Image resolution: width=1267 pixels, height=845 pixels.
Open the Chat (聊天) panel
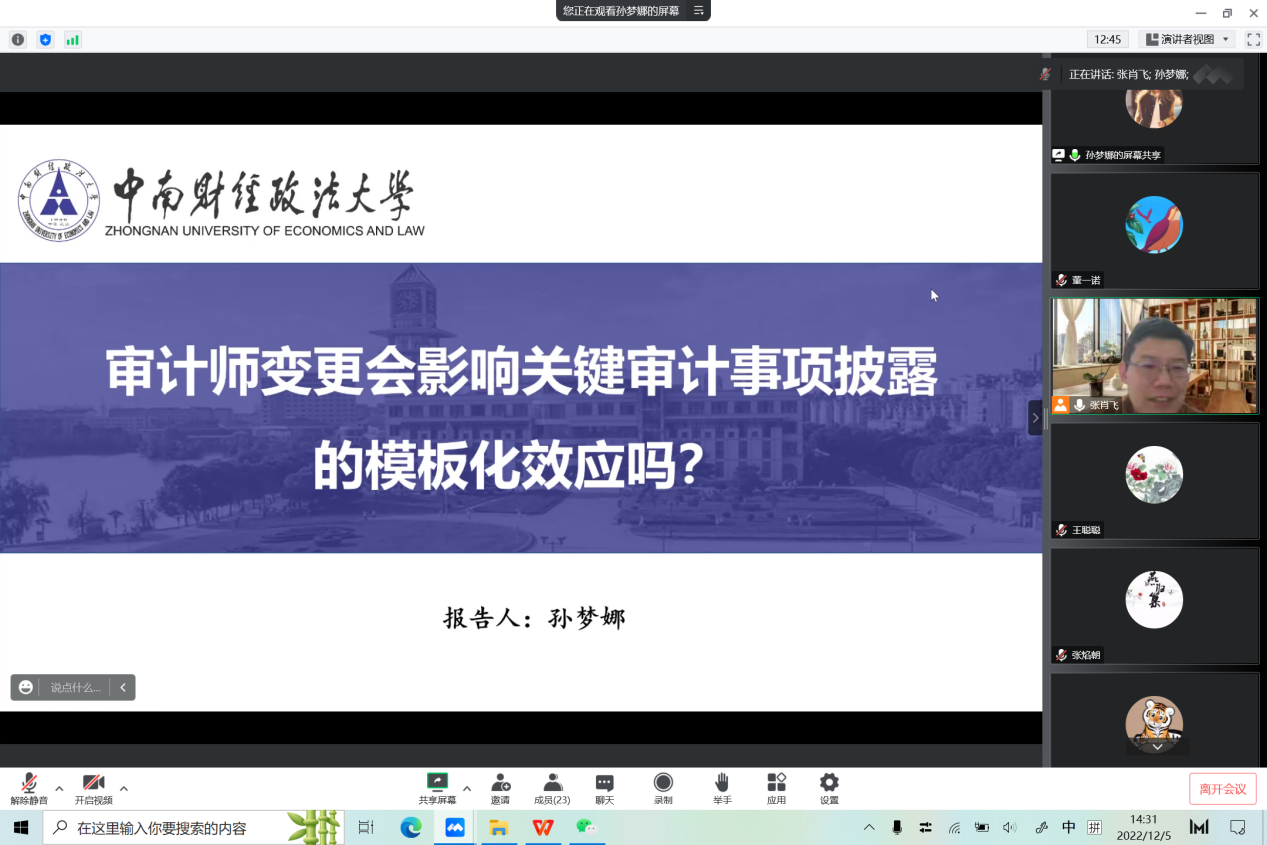coord(604,783)
